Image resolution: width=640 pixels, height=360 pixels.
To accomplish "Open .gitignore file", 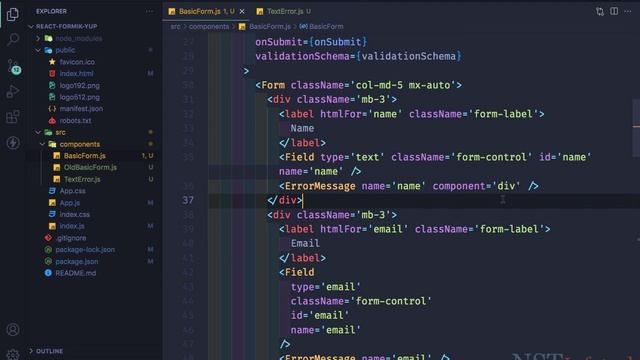I will (71, 238).
